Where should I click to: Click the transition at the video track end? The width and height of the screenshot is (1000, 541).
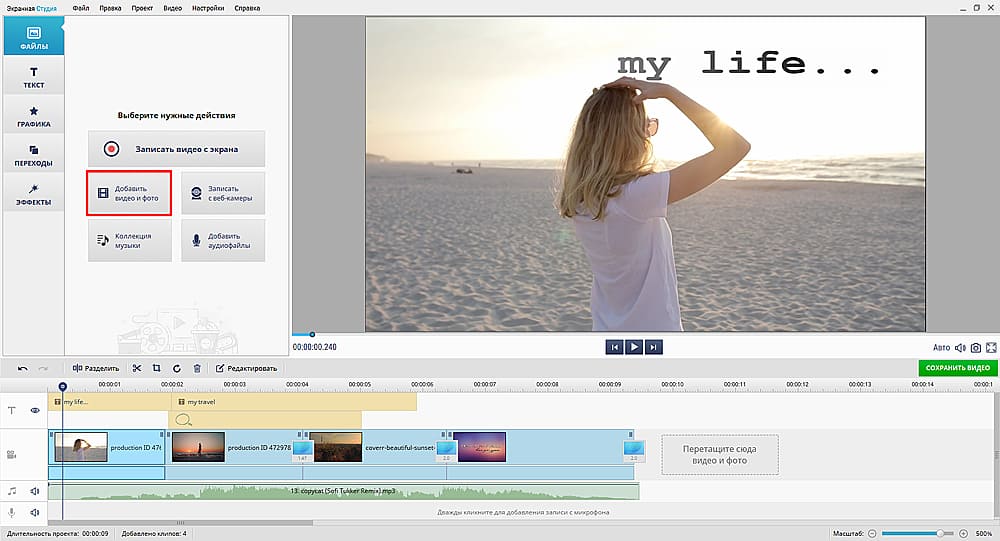coord(634,450)
